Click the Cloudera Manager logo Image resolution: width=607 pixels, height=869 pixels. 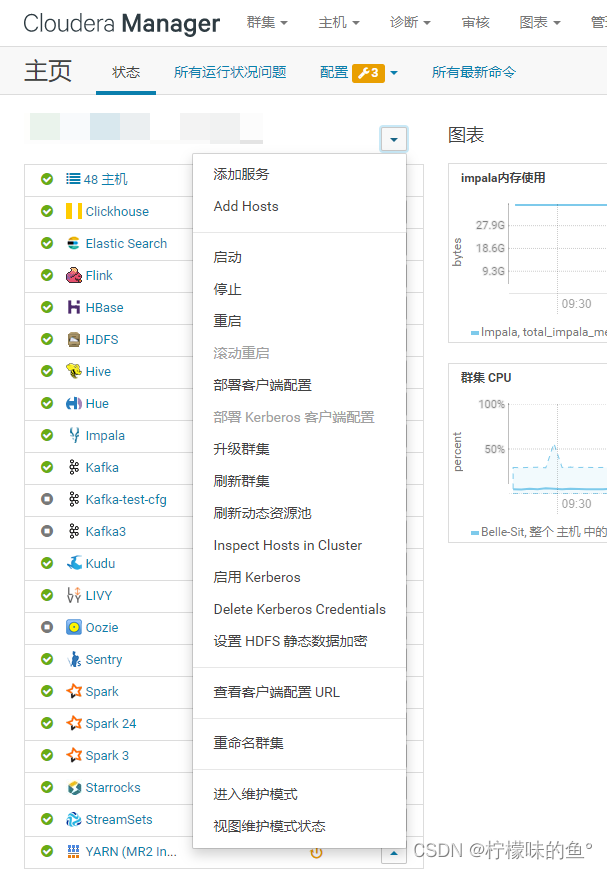coord(121,23)
